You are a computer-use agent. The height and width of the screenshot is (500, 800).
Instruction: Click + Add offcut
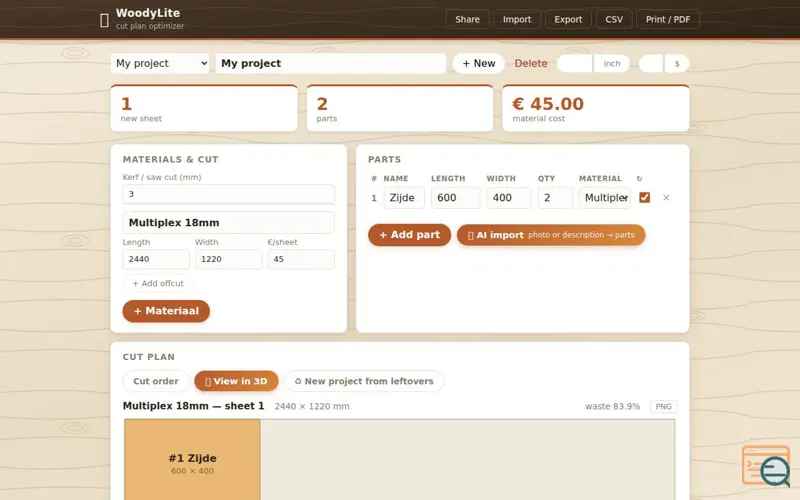158,283
